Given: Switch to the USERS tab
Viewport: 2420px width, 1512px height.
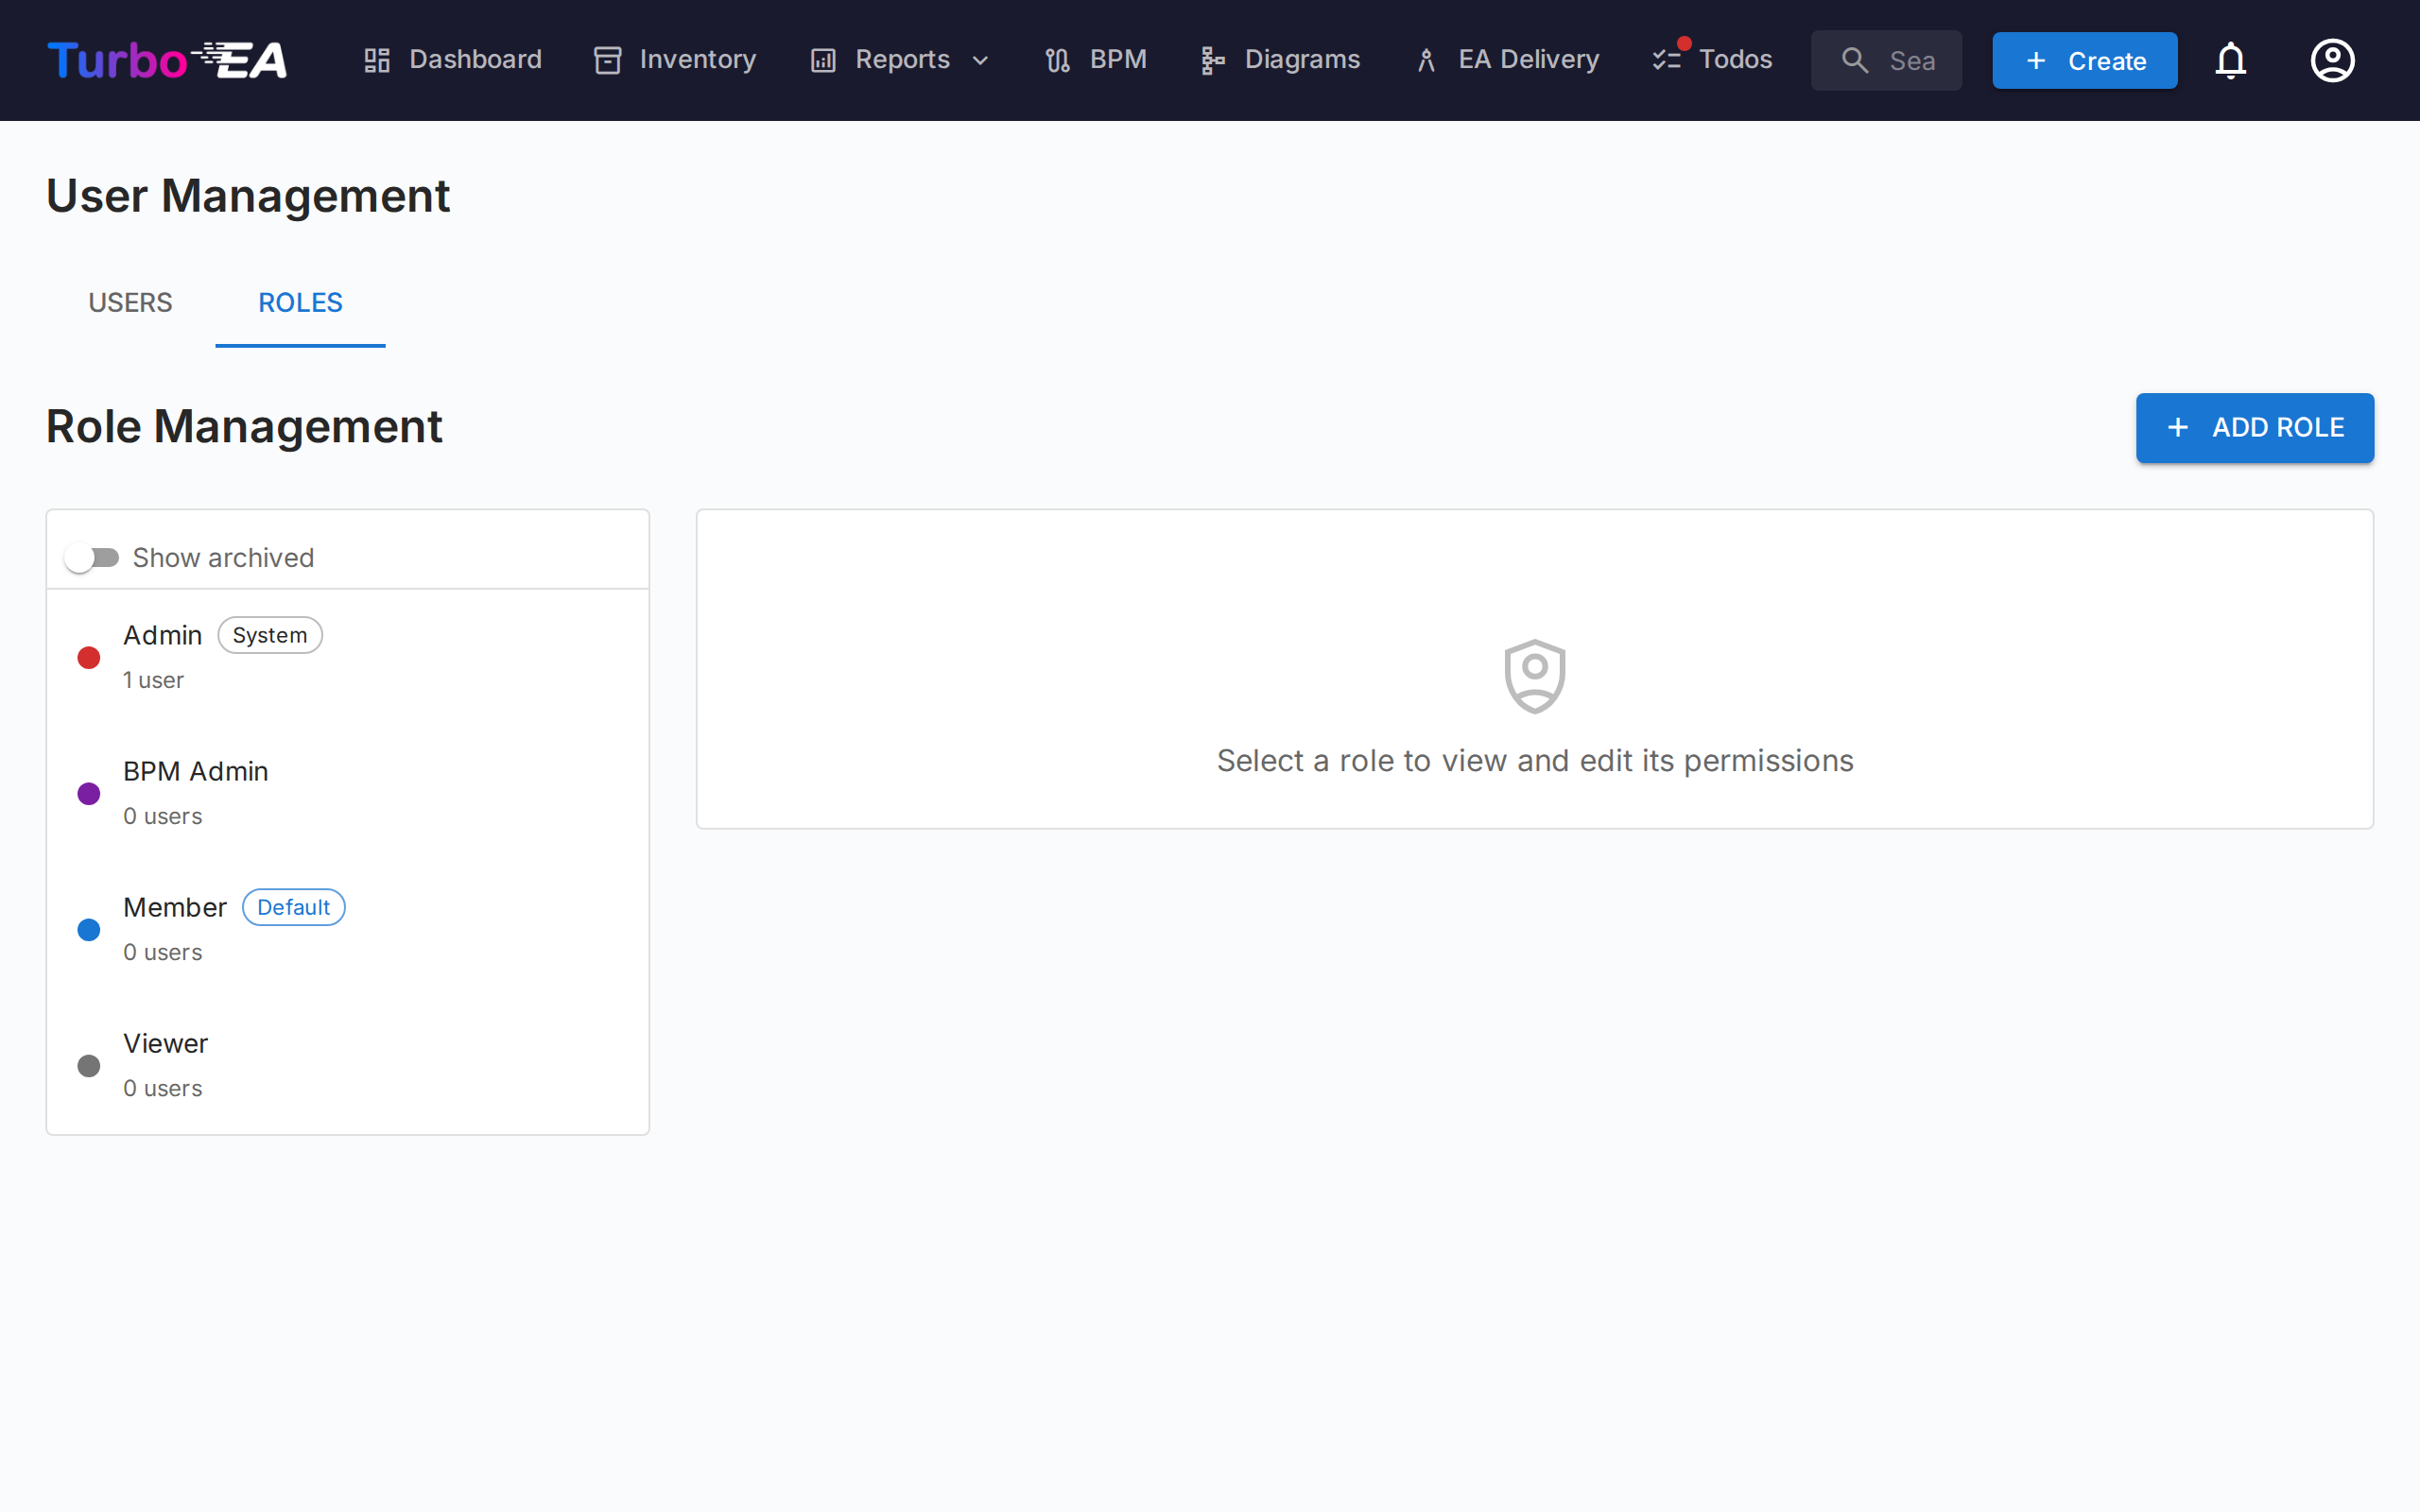Looking at the screenshot, I should pos(130,302).
